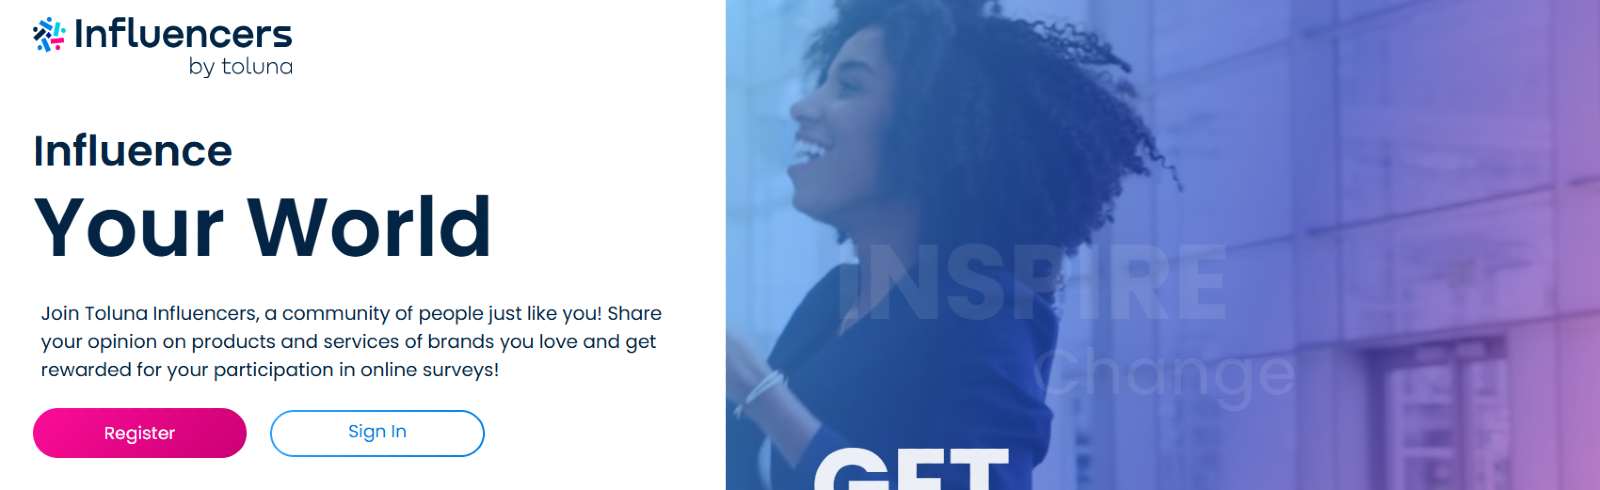
Task: Click the faded 'INSPIRE' overlay text
Action: coord(1032,283)
